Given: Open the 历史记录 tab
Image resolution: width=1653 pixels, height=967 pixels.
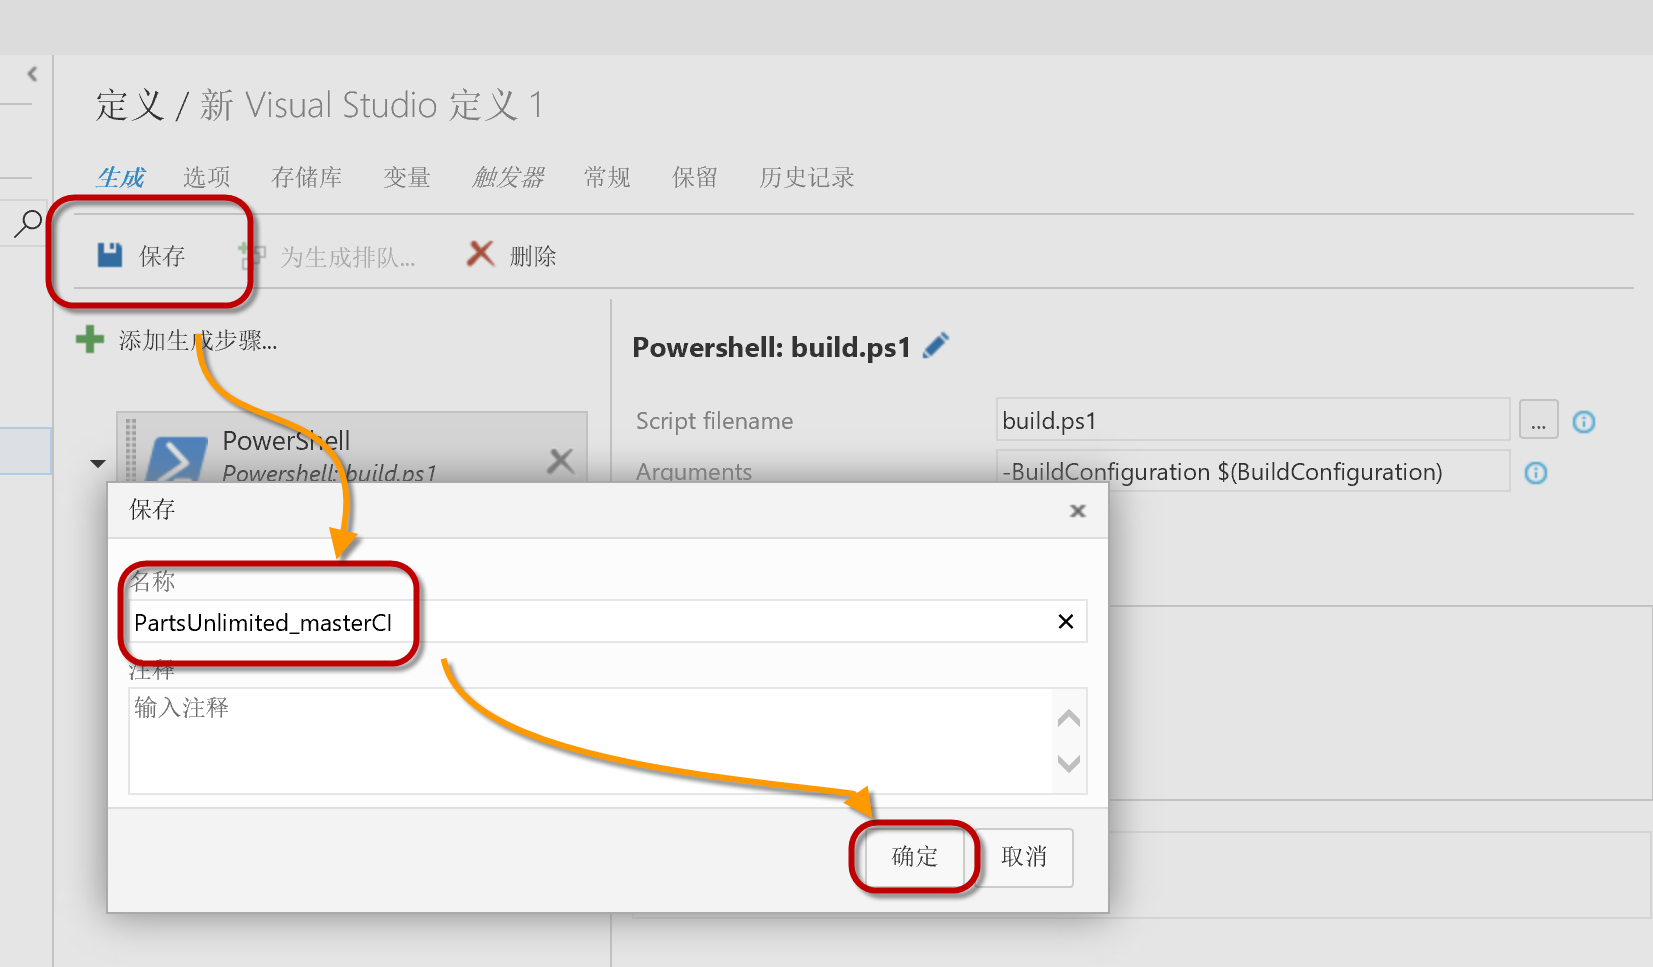Looking at the screenshot, I should point(807,178).
